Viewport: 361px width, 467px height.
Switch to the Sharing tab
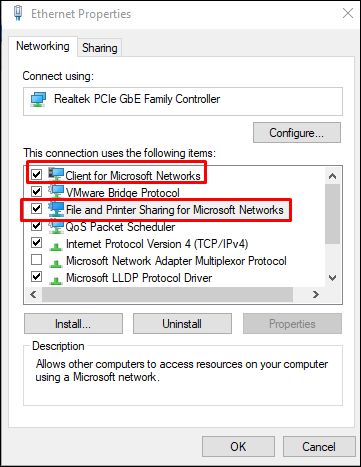click(100, 48)
